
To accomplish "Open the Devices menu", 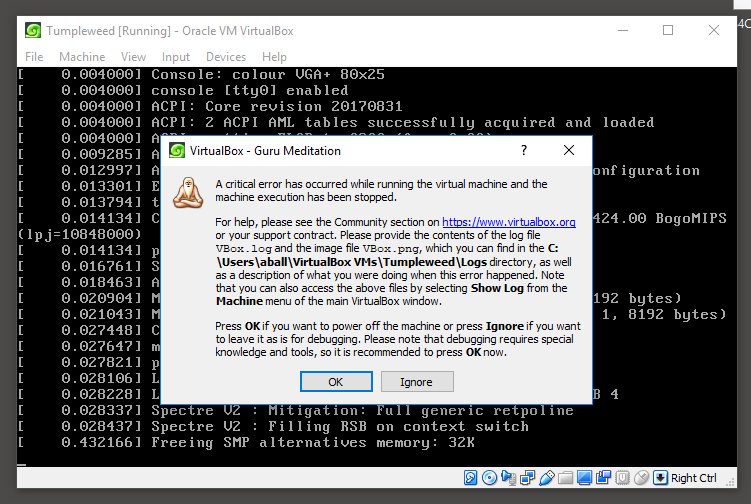I will pyautogui.click(x=226, y=57).
